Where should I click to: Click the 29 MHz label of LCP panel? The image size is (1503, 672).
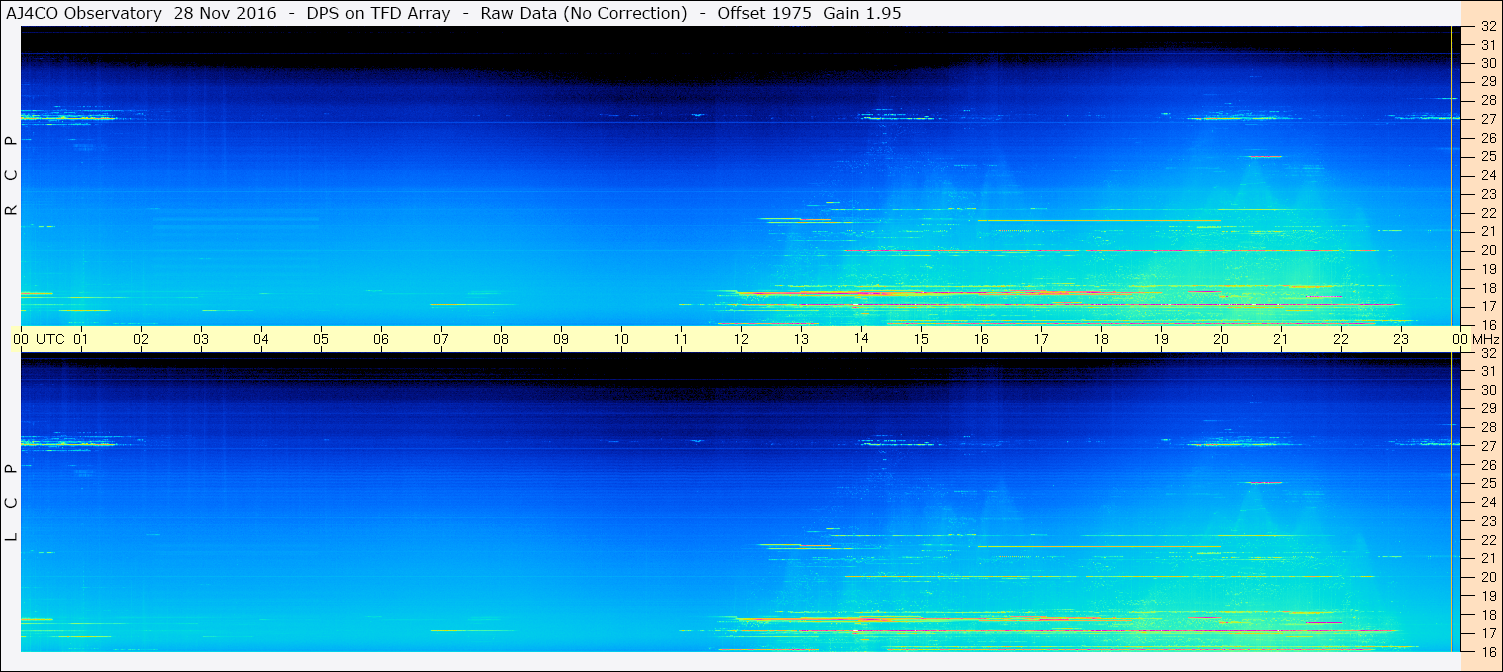coord(1488,408)
